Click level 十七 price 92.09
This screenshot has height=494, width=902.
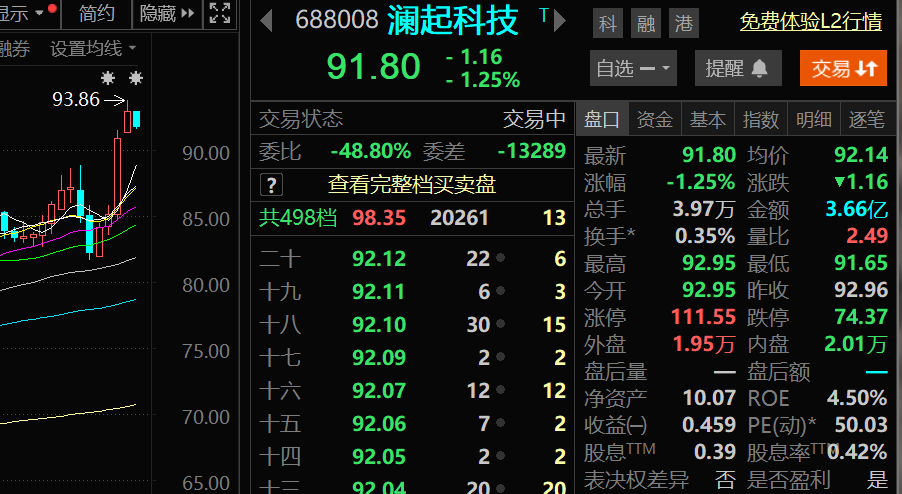click(x=379, y=358)
